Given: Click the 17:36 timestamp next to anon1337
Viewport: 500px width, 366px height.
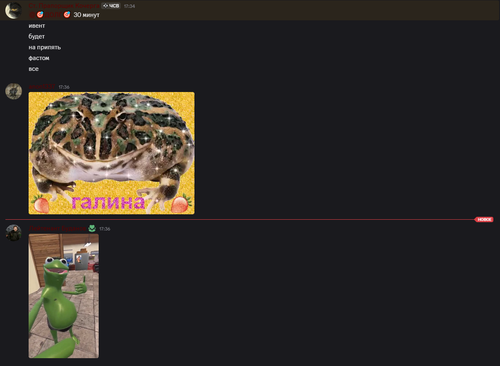Looking at the screenshot, I should point(64,87).
